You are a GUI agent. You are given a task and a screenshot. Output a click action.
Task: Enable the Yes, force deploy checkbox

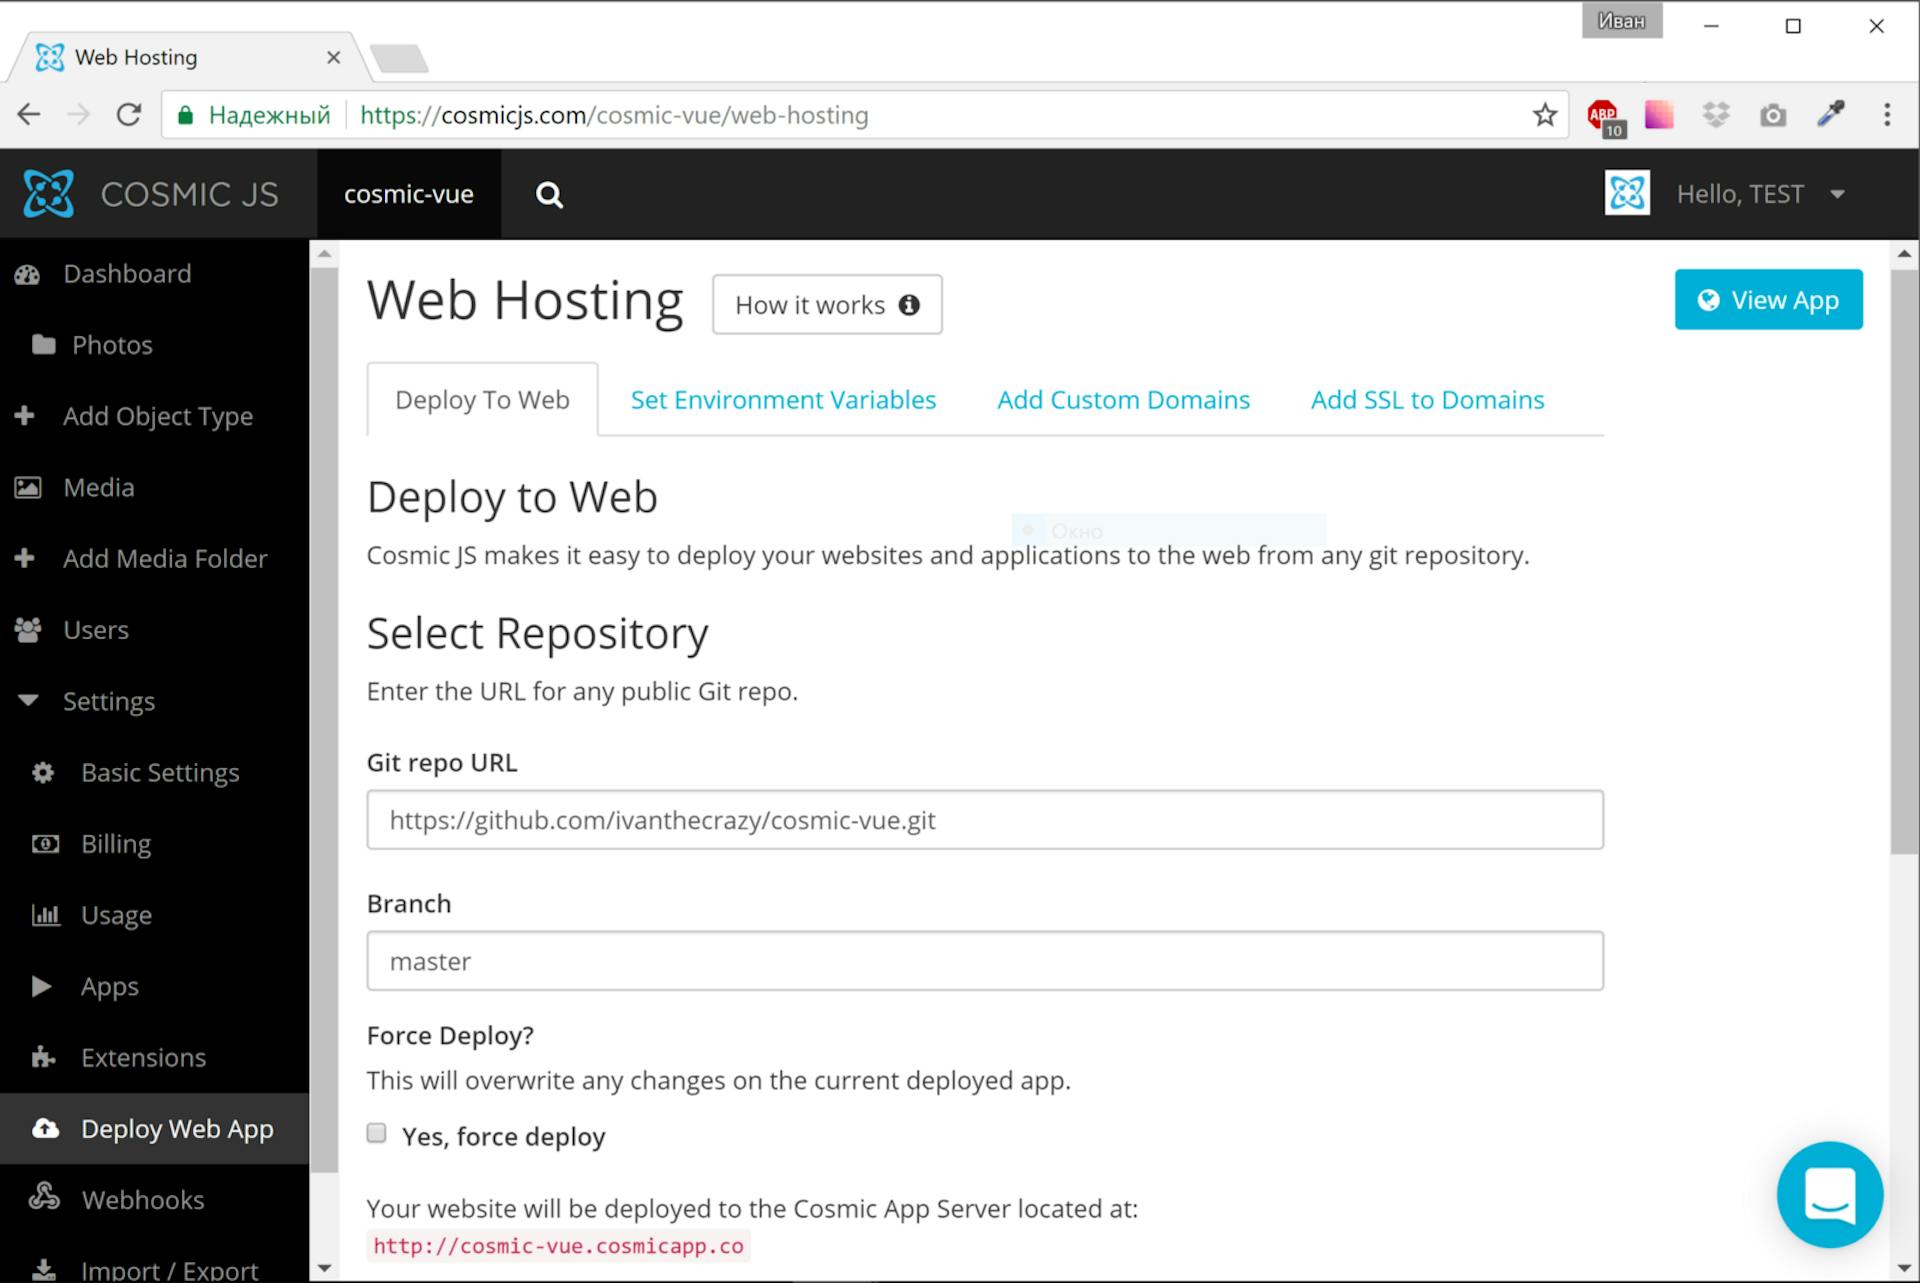376,1133
